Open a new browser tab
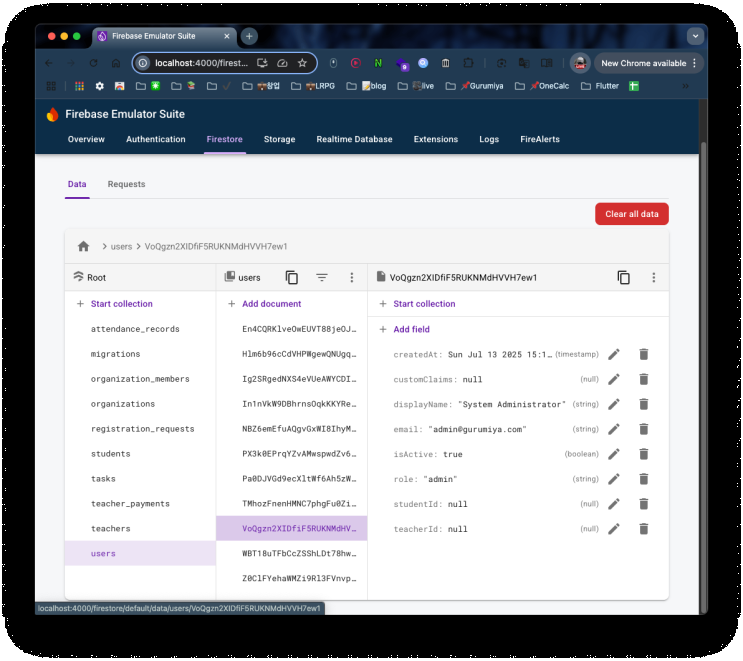 (x=249, y=36)
